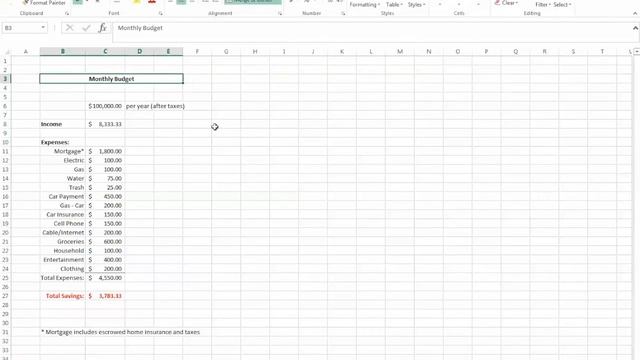Select column B header
Viewport: 640px width, 360px height.
(x=62, y=51)
